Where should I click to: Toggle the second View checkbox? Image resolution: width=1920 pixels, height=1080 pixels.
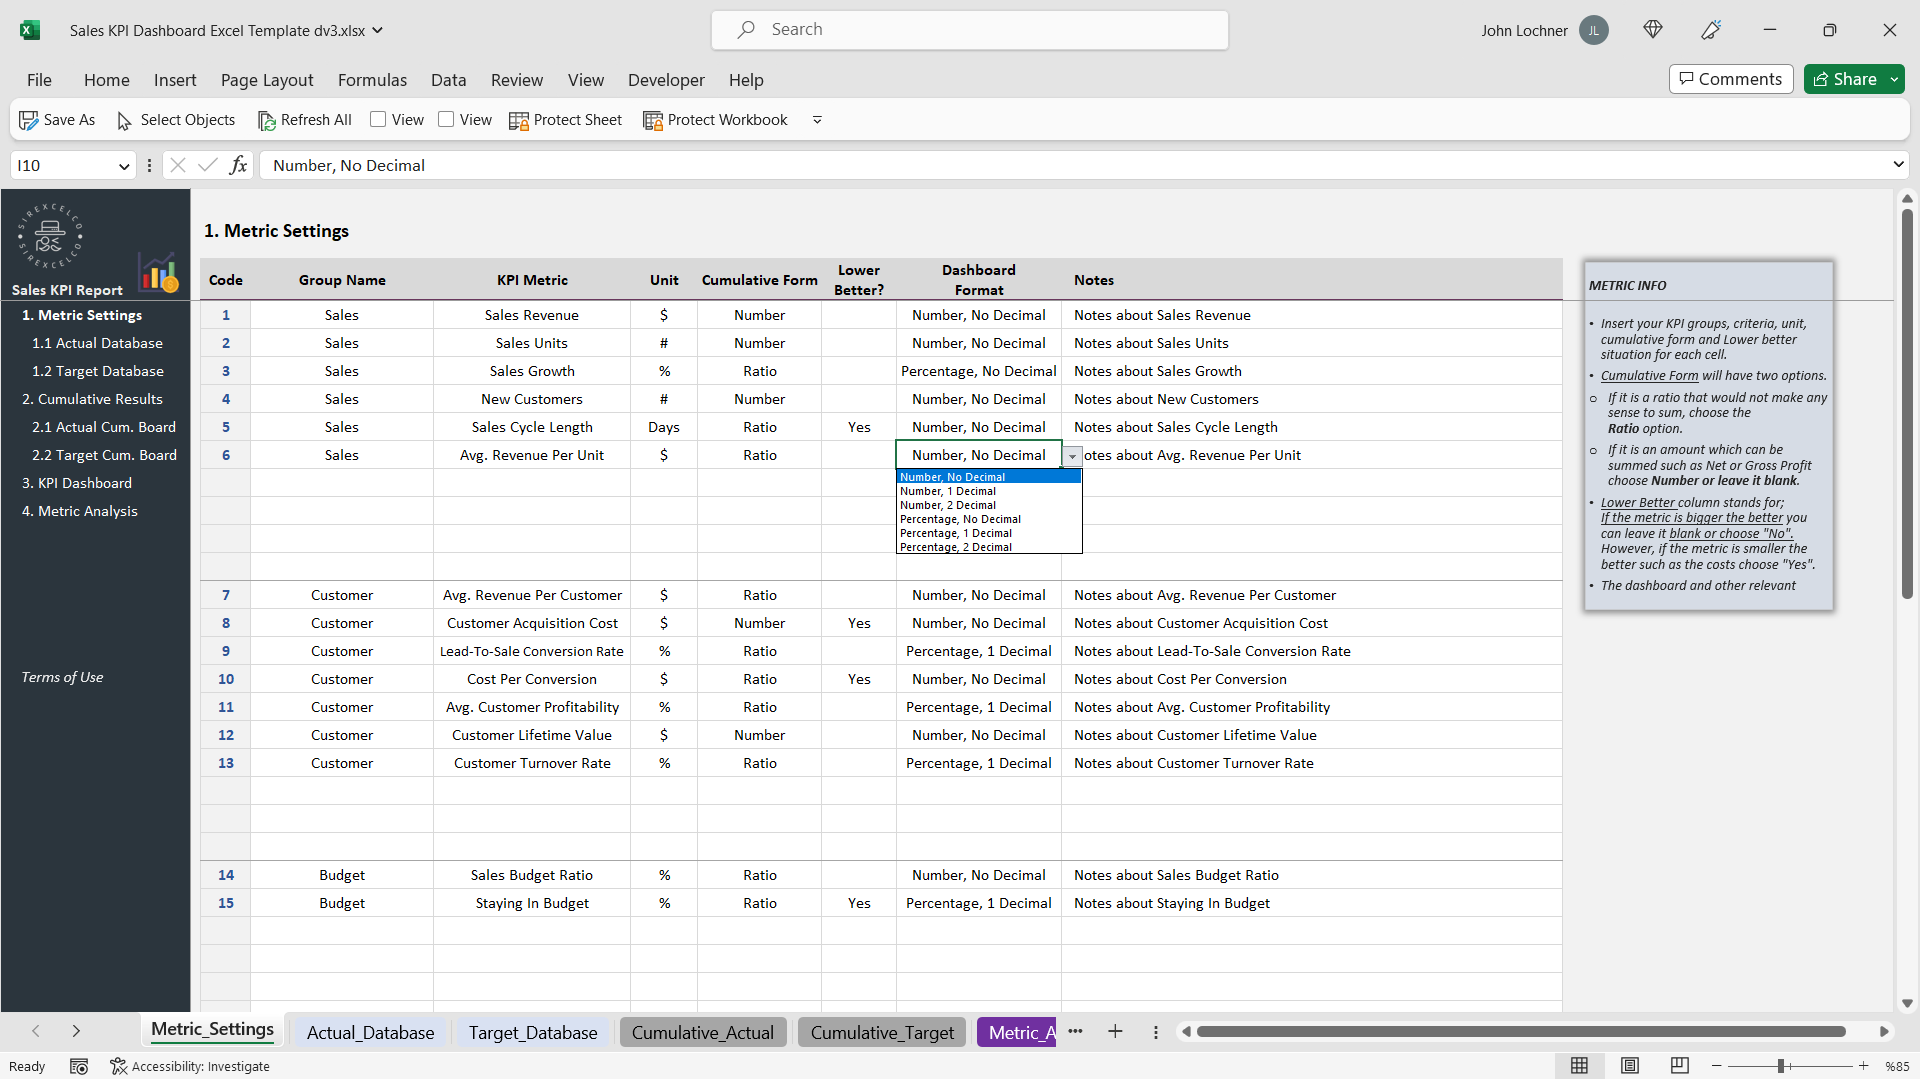446,119
